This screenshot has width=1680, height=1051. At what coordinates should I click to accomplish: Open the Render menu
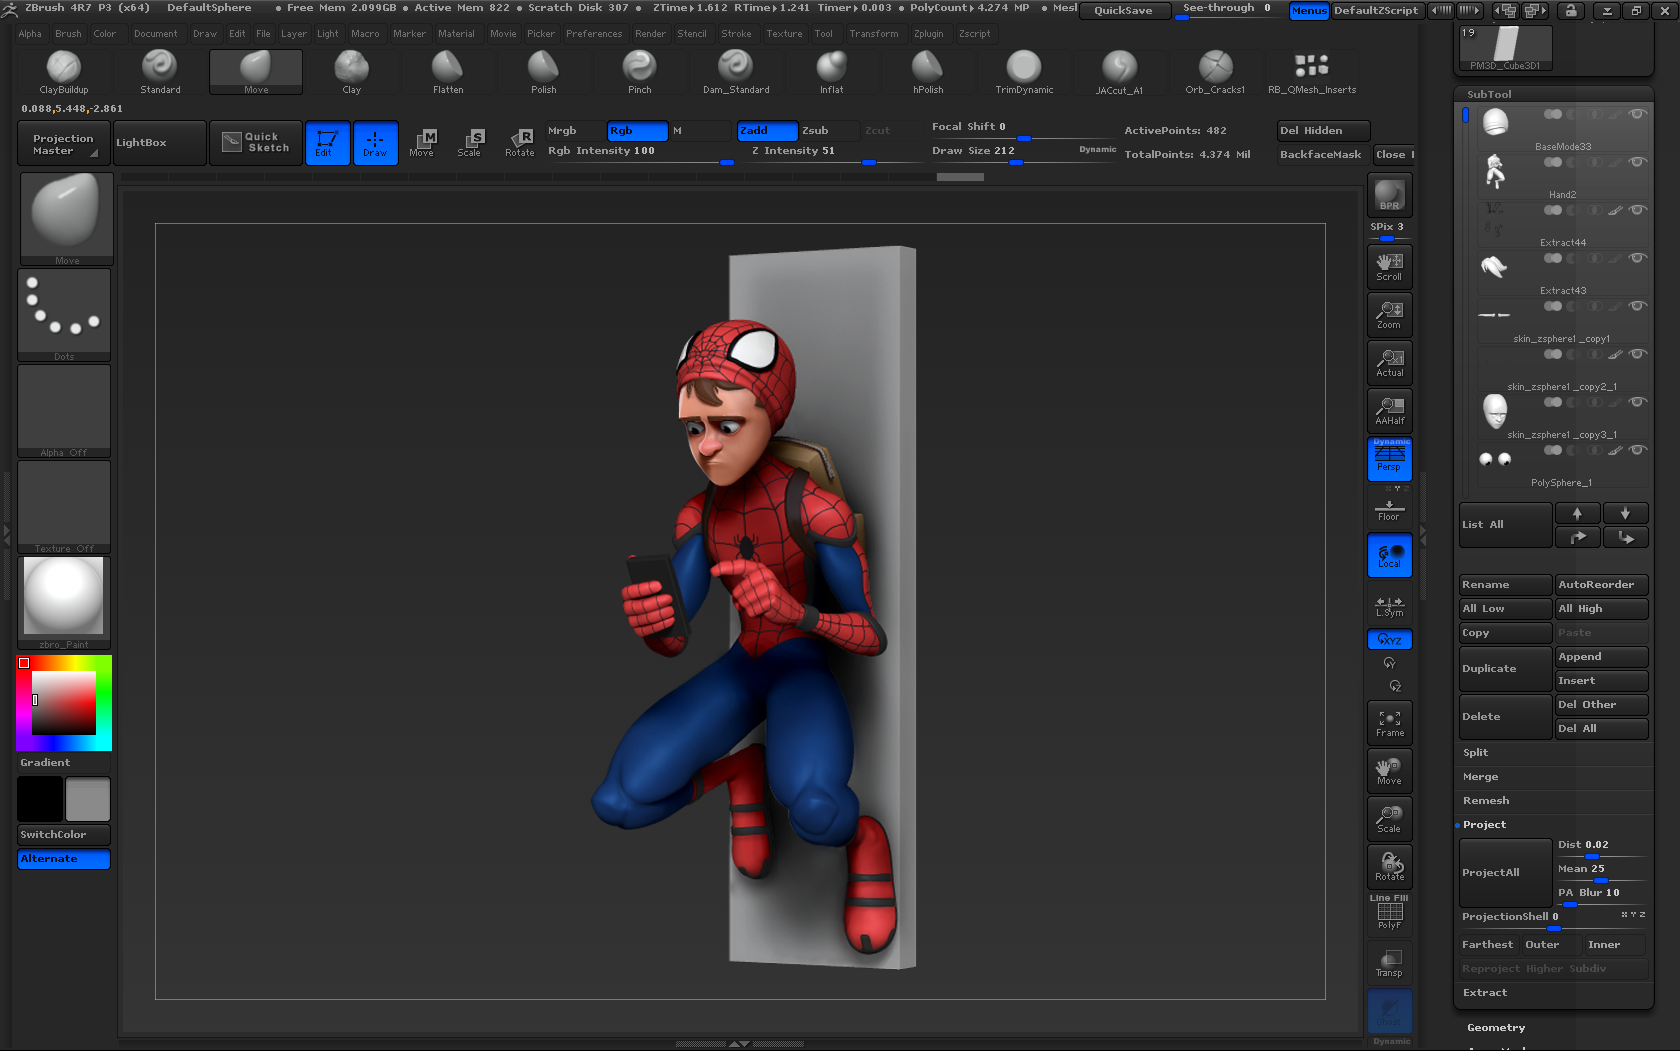650,34
